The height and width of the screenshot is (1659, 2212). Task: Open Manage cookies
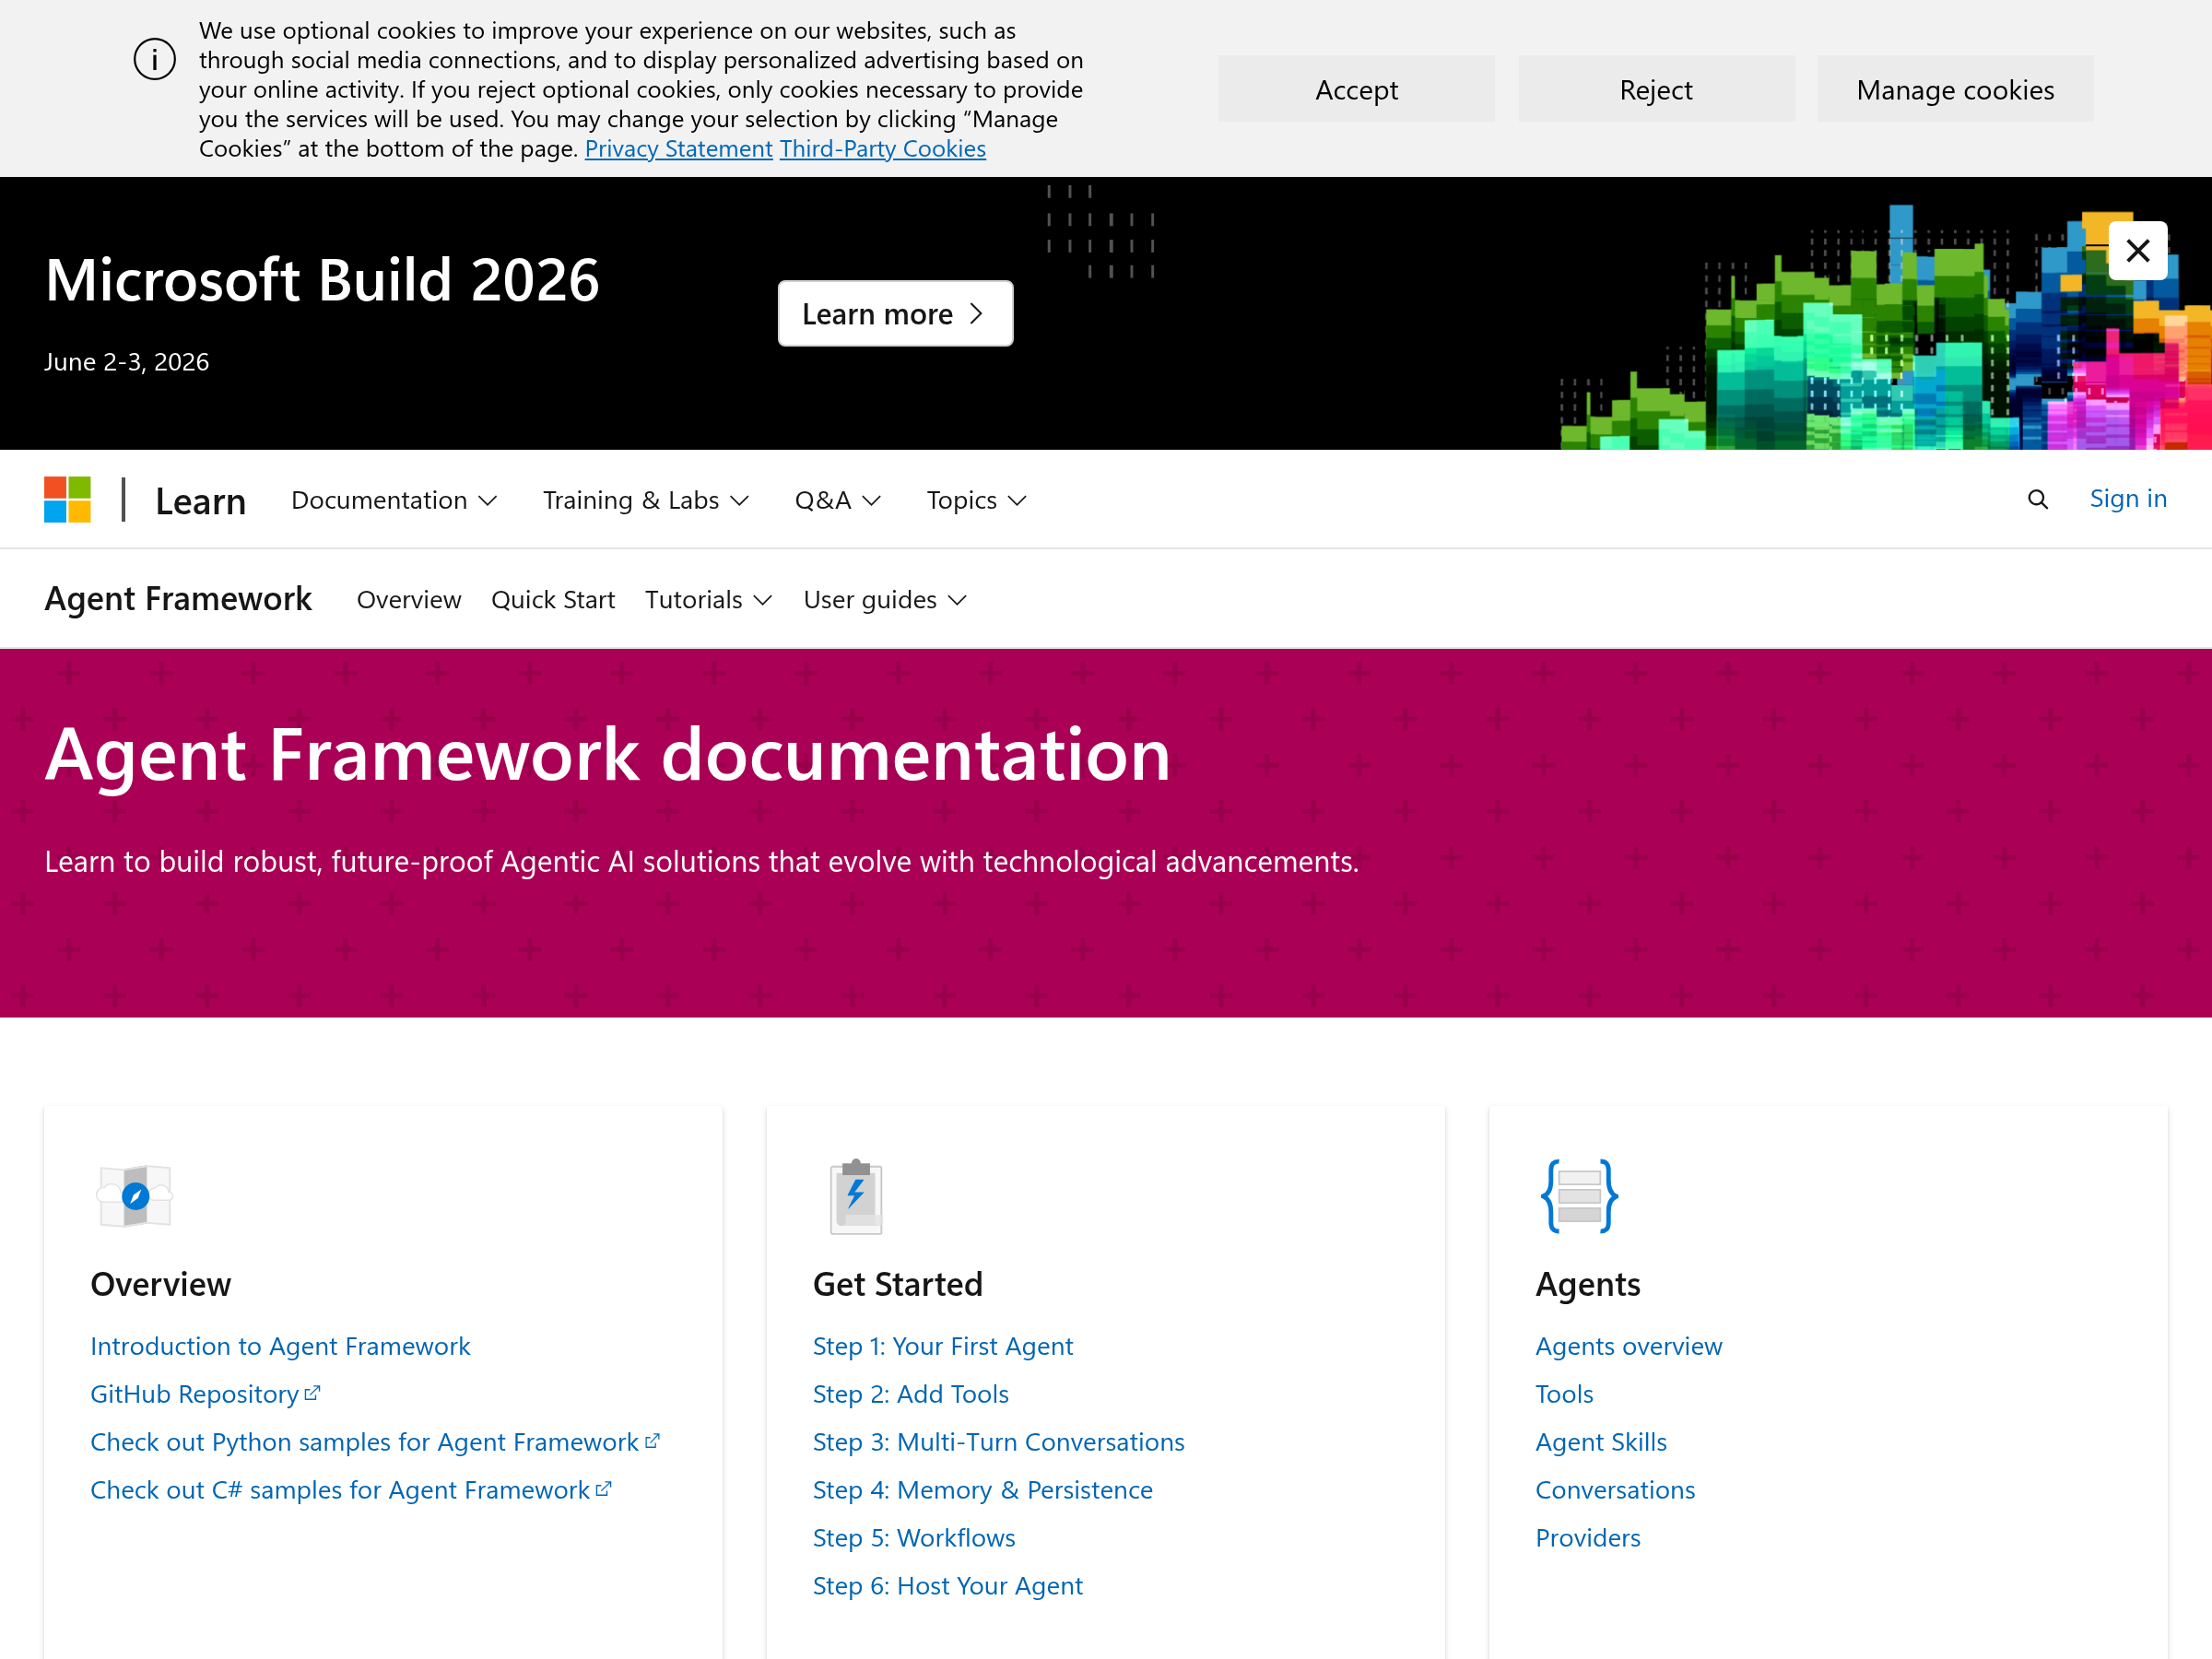(1955, 89)
